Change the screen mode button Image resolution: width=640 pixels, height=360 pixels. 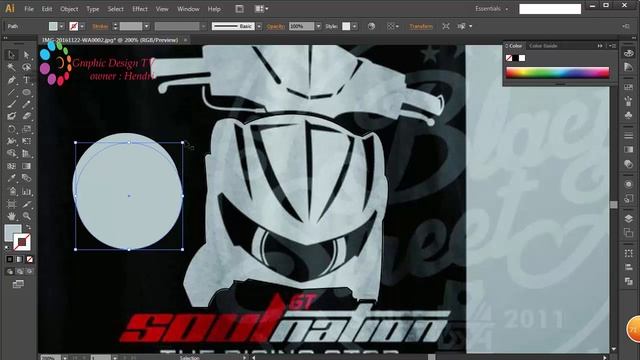18,284
